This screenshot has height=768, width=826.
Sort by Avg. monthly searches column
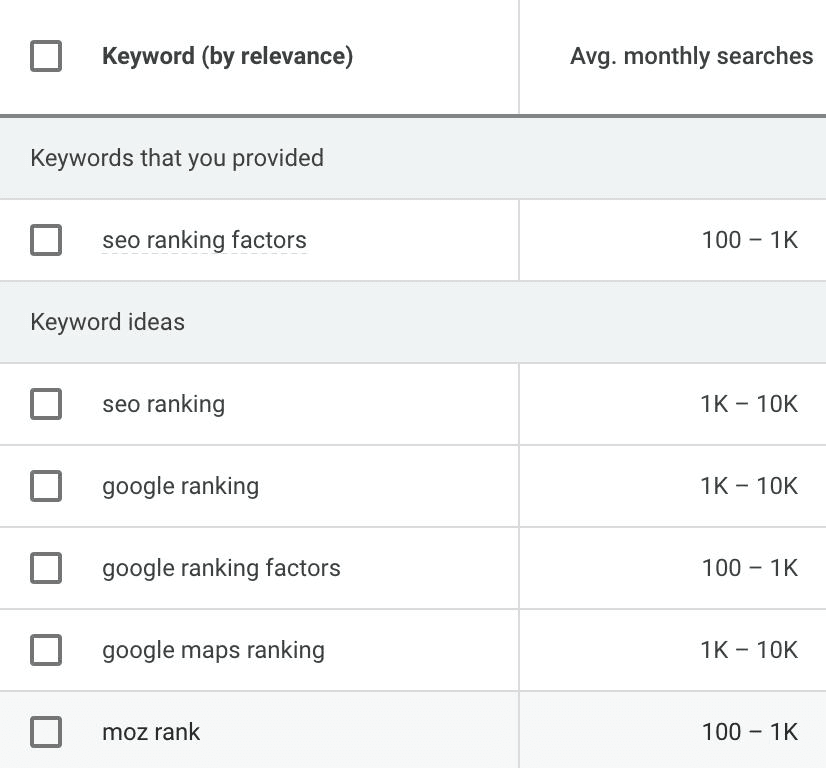click(x=691, y=56)
